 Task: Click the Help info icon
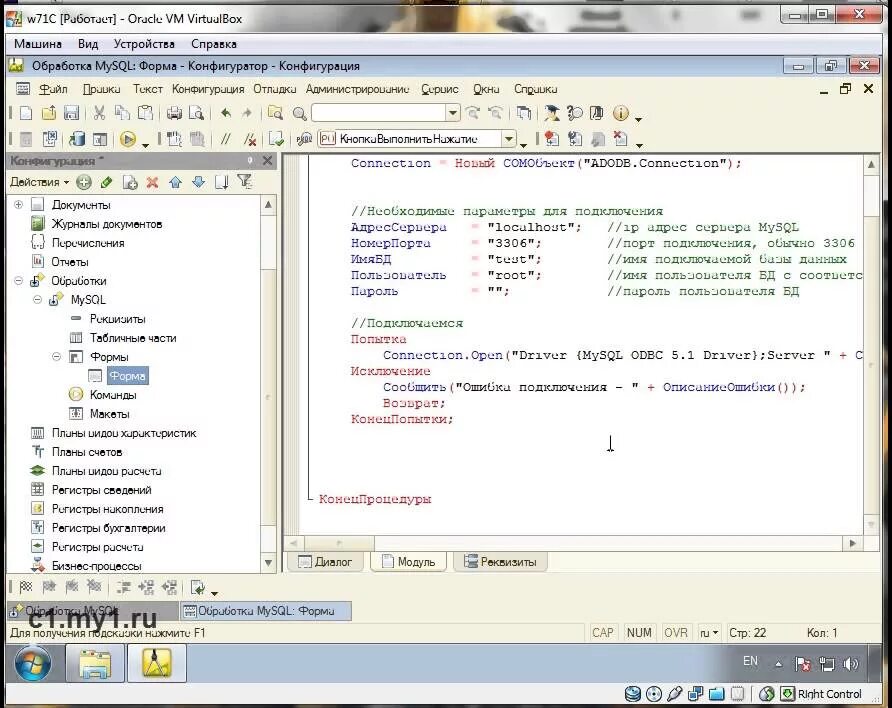(621, 113)
